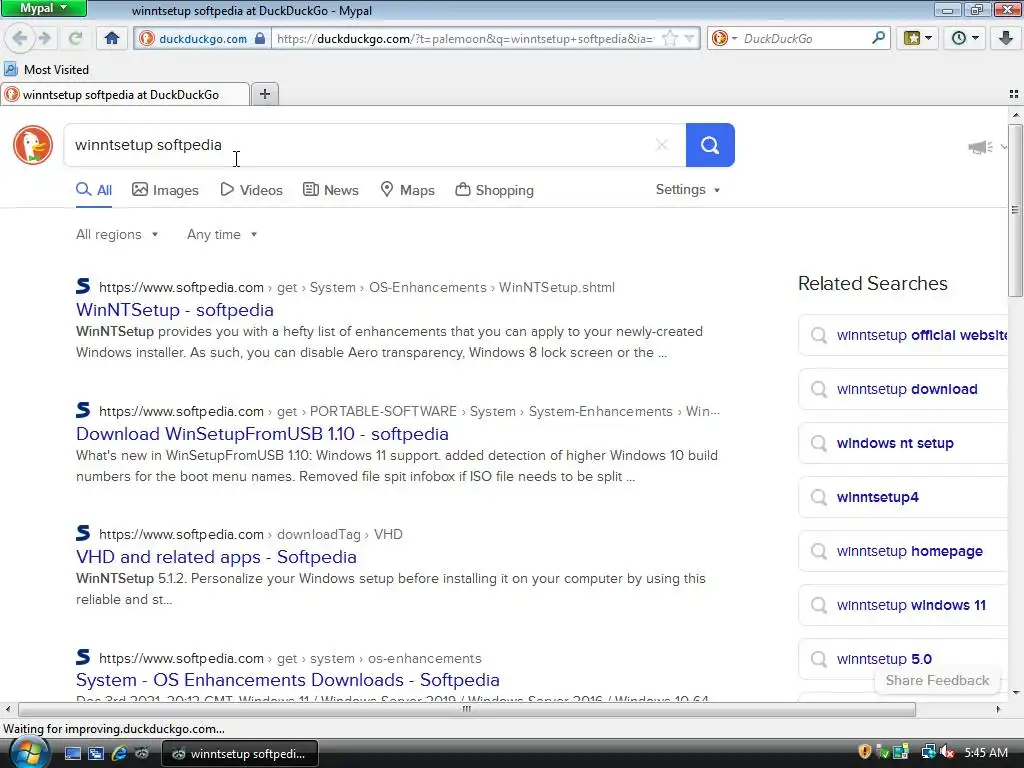Click Softpedia favicon beside WinNTSetup.shtml URL
Viewport: 1024px width, 768px height.
point(83,286)
